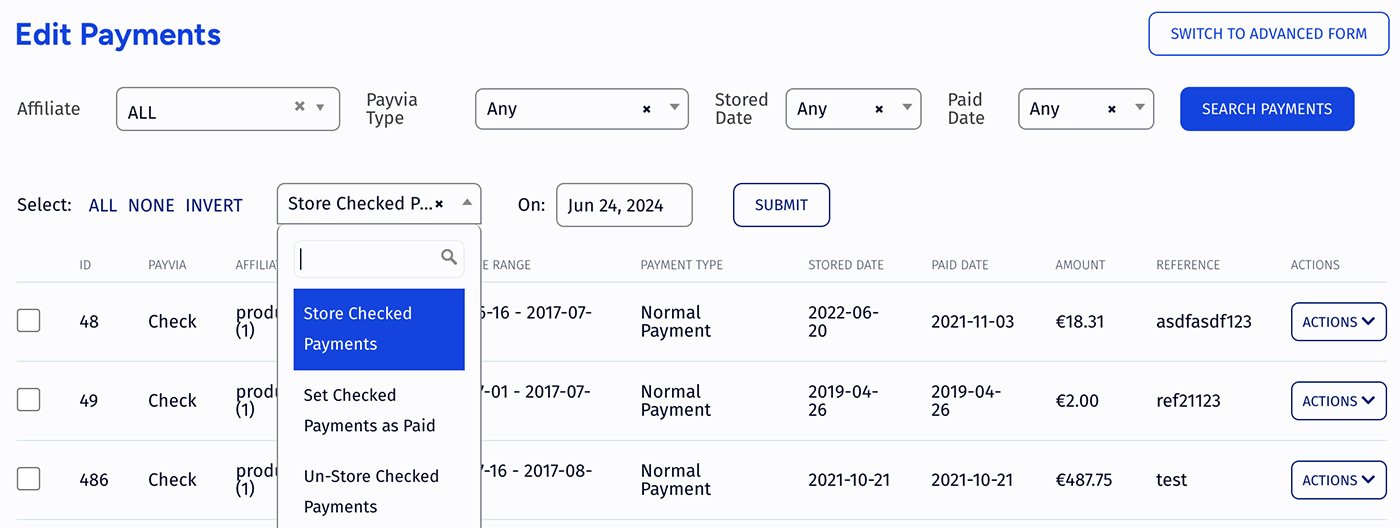Expand the Payvia Type dropdown arrow
This screenshot has height=528, width=1400.
pyautogui.click(x=674, y=108)
